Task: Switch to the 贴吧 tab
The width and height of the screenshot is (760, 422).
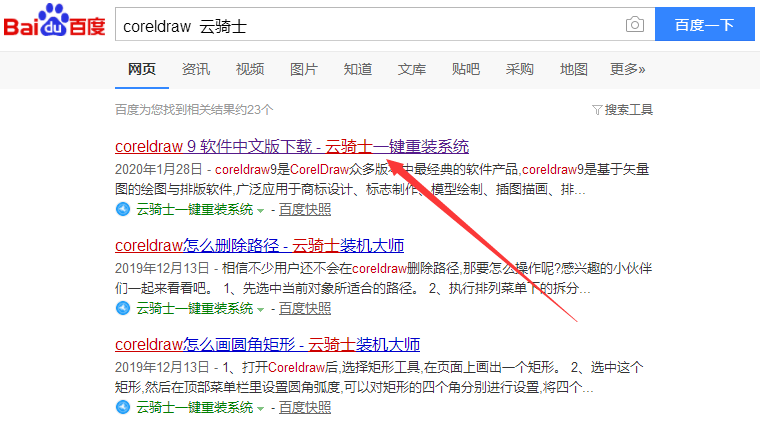Action: 466,69
